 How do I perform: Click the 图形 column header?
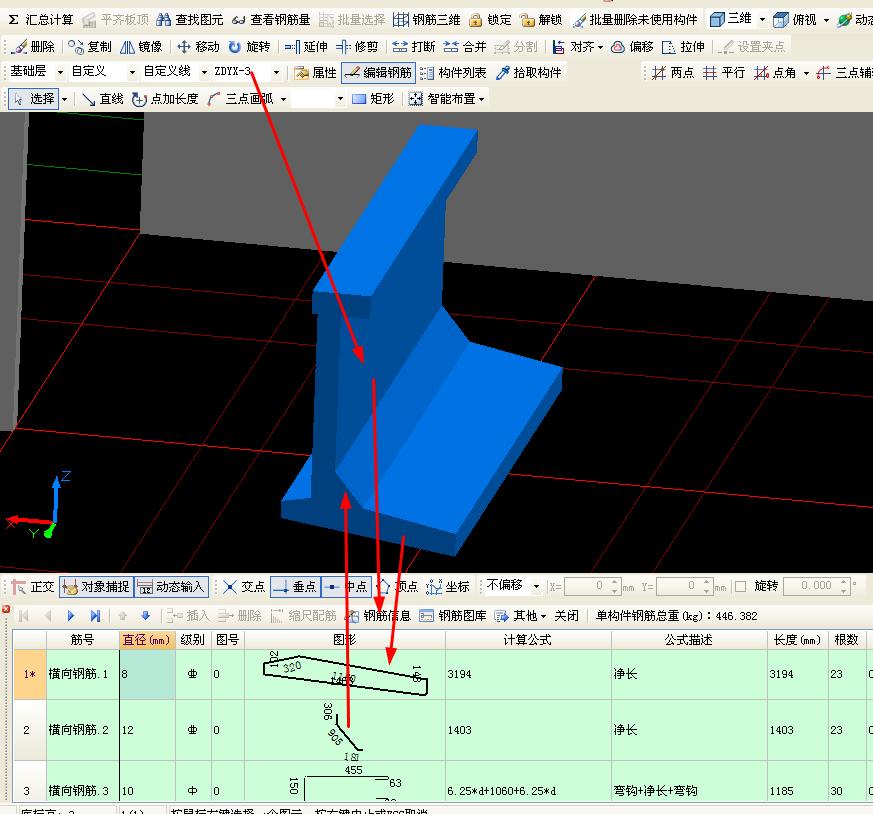(345, 640)
